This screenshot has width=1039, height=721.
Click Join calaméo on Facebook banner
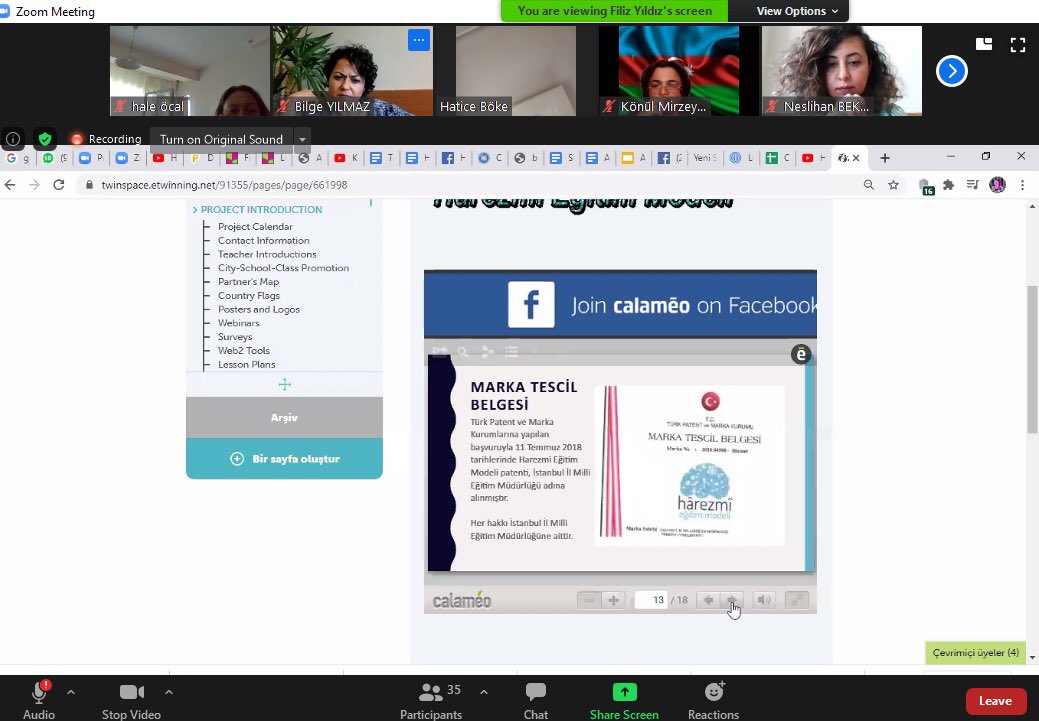click(x=620, y=305)
